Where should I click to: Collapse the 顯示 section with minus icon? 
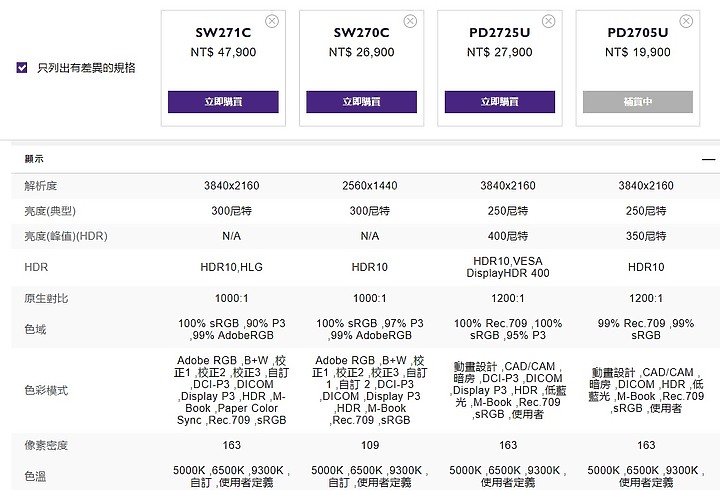point(708,159)
